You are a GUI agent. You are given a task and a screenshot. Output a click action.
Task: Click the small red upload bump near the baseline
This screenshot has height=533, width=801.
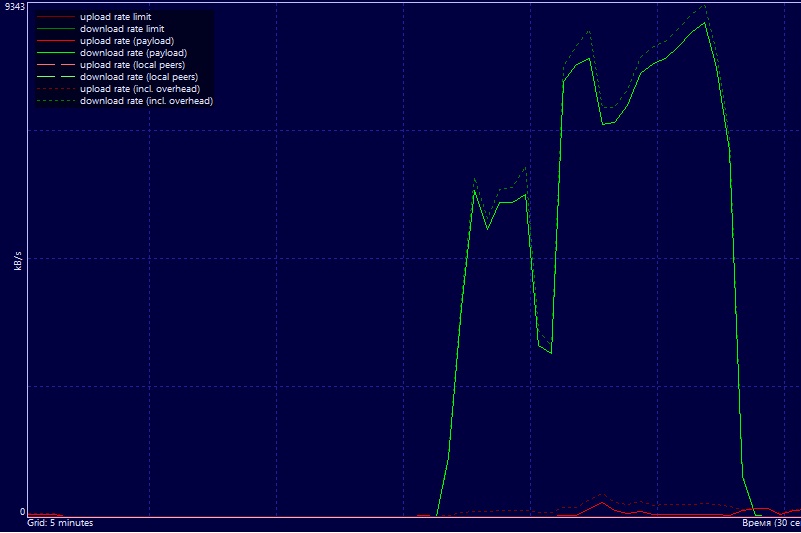click(600, 503)
